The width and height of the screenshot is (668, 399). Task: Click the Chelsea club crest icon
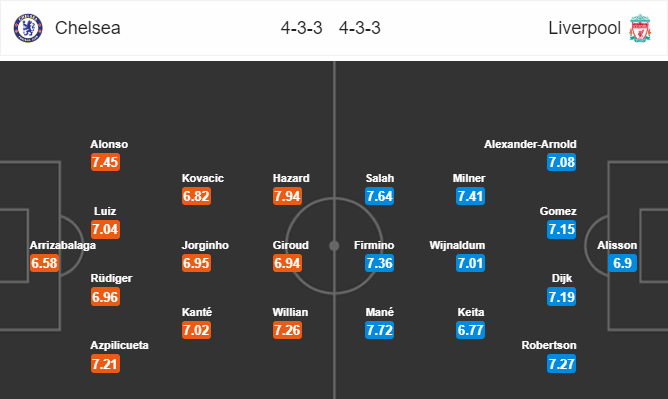[x=28, y=28]
